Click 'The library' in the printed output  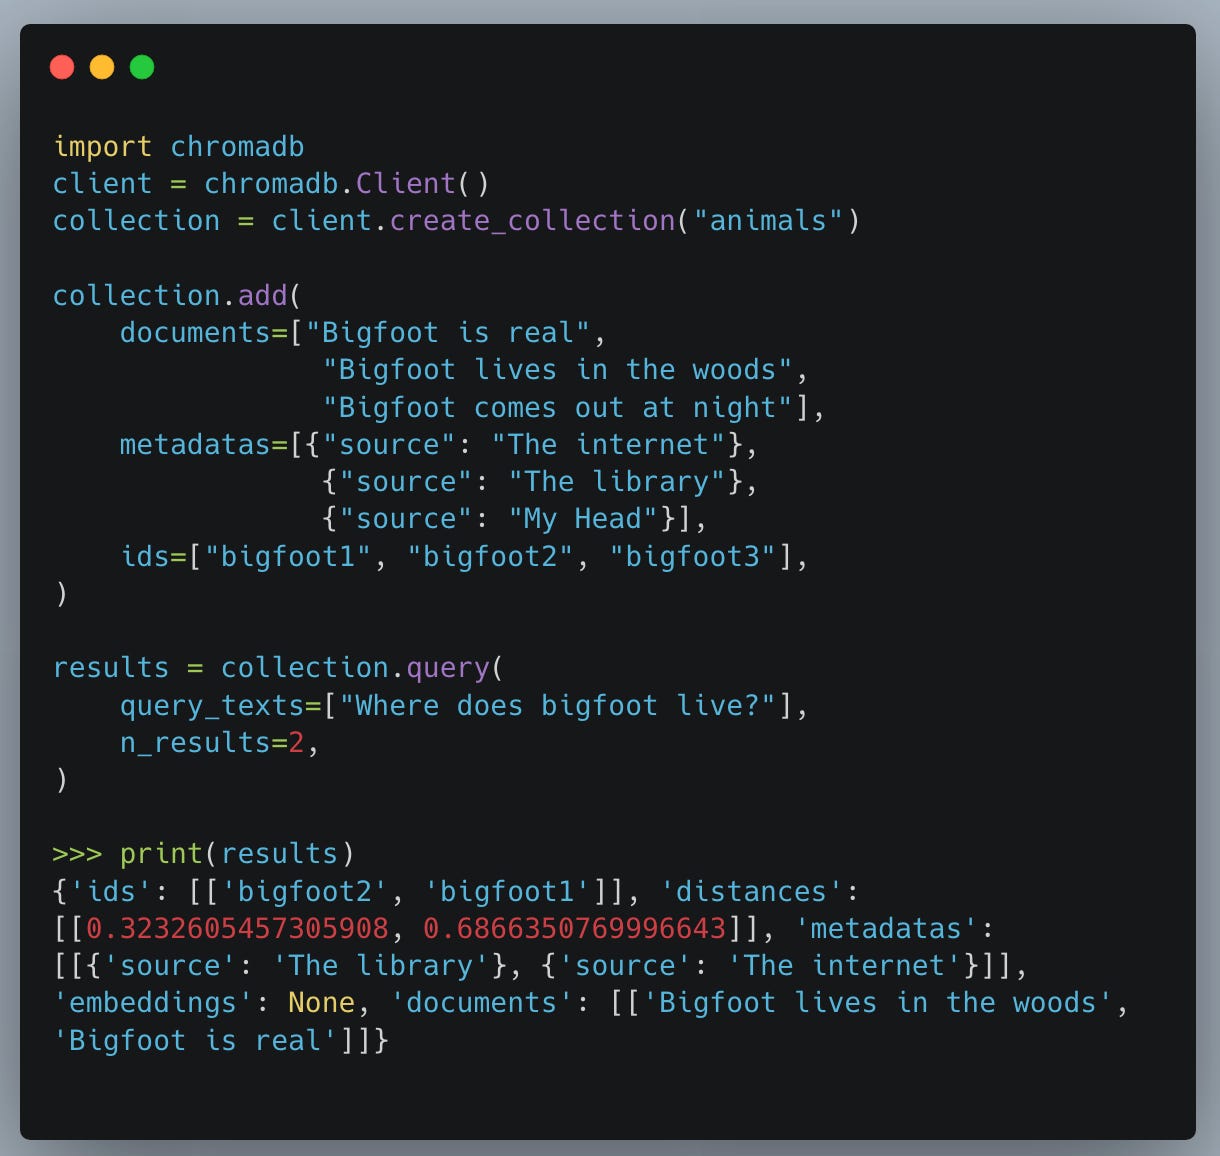coord(381,966)
